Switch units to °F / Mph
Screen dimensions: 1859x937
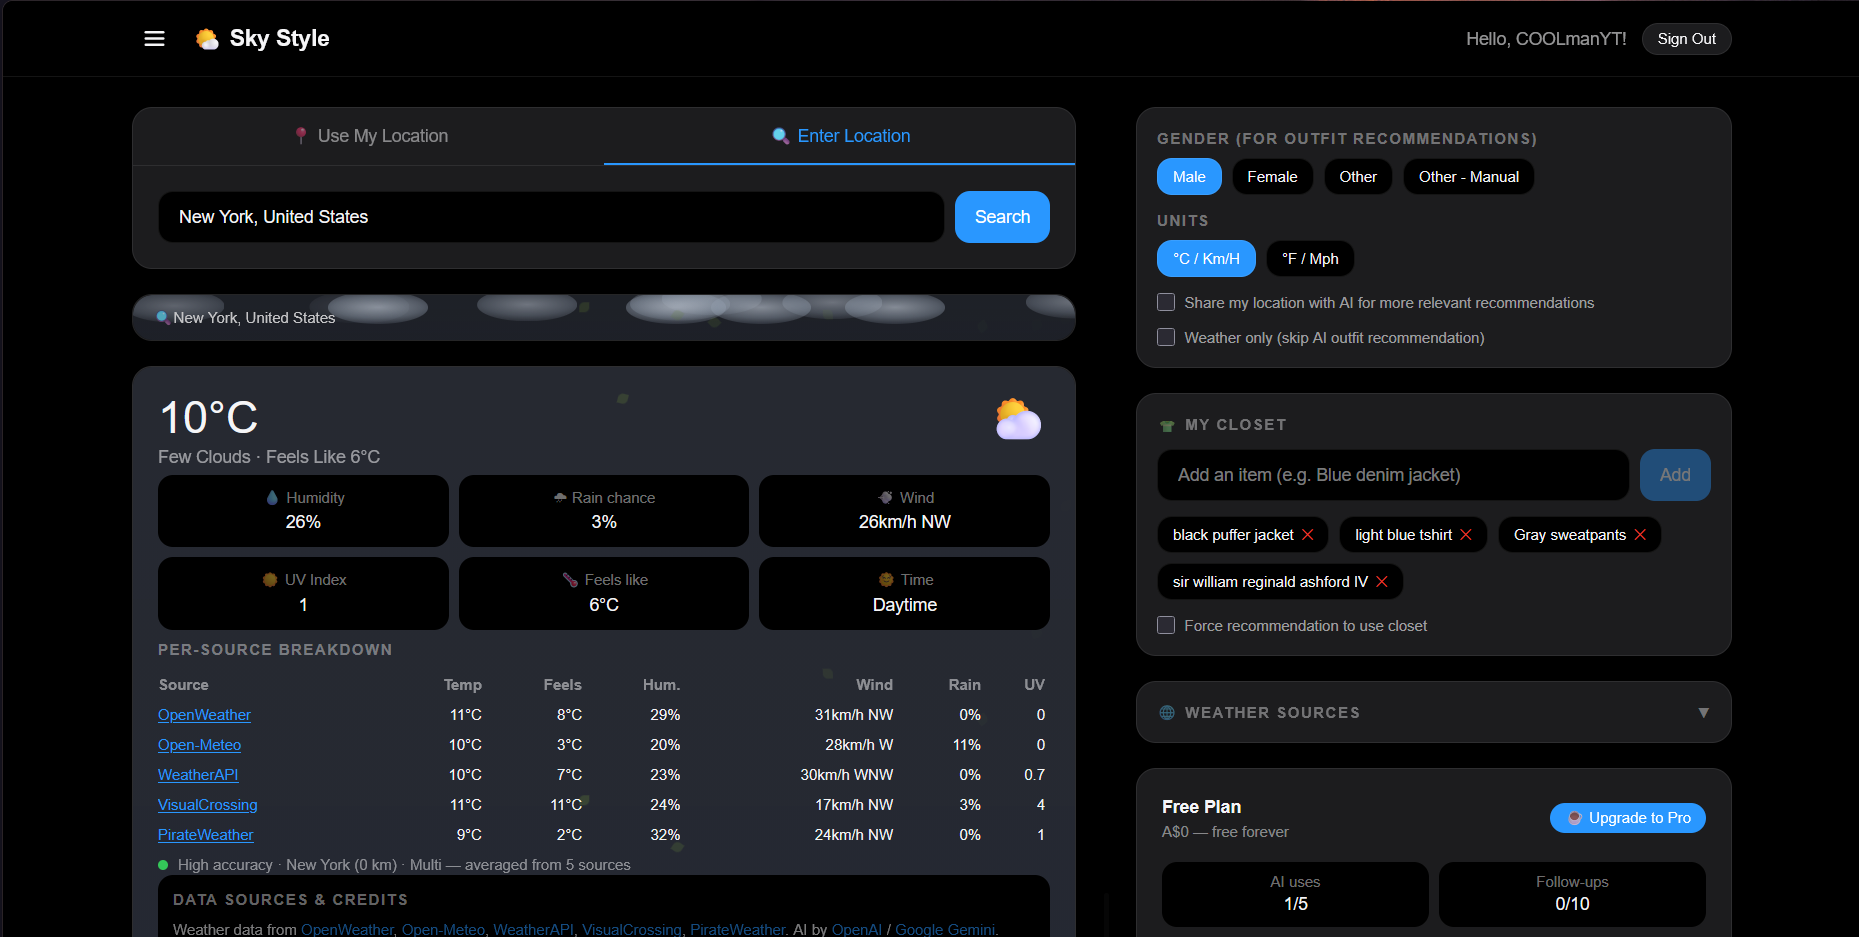(x=1310, y=259)
